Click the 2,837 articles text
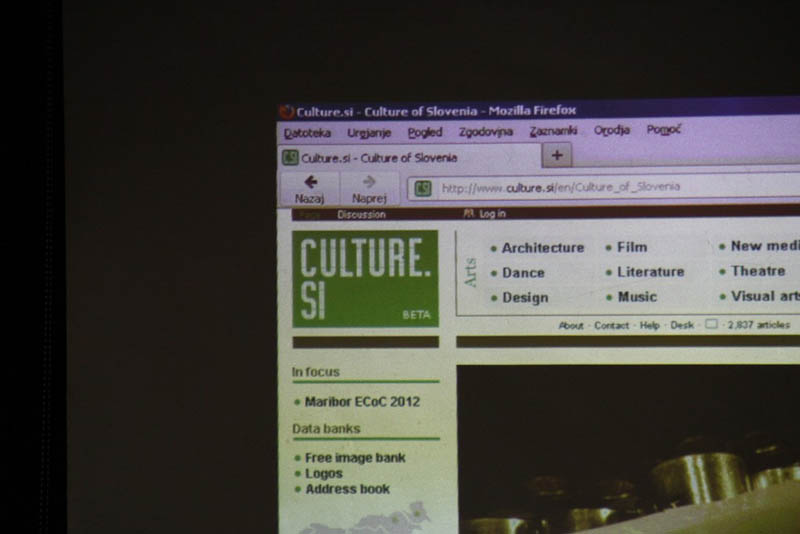800x534 pixels. (x=759, y=324)
